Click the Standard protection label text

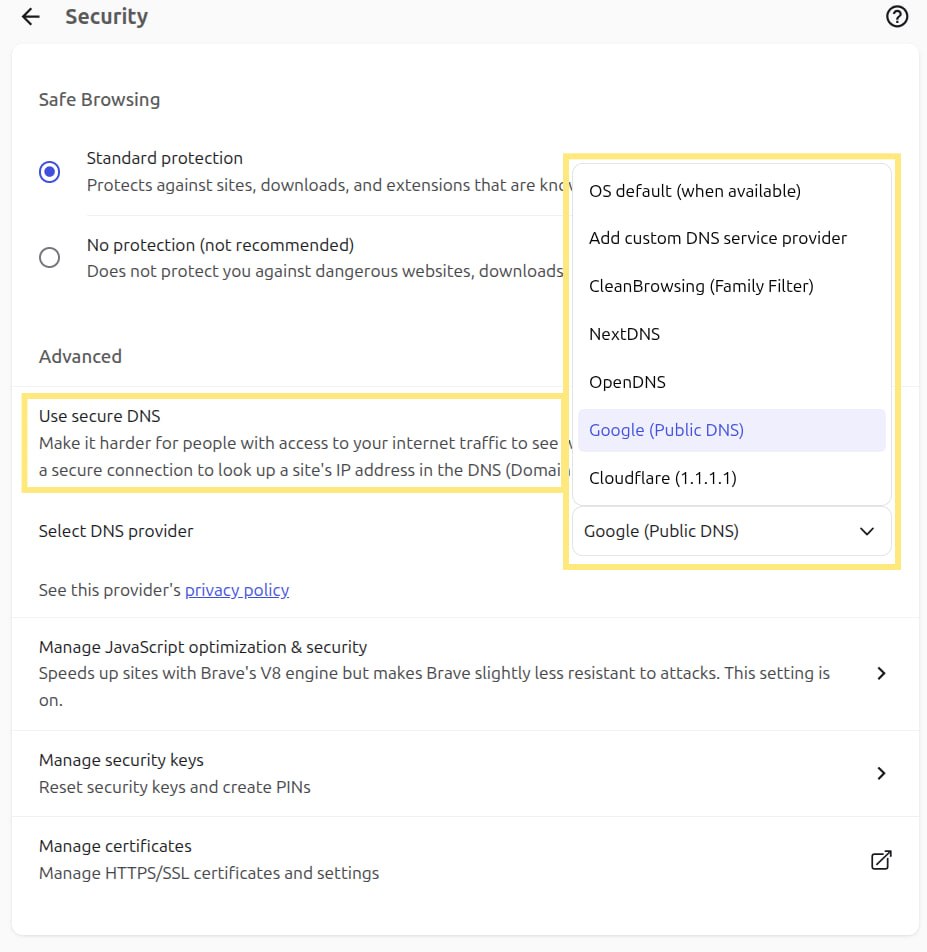point(165,158)
